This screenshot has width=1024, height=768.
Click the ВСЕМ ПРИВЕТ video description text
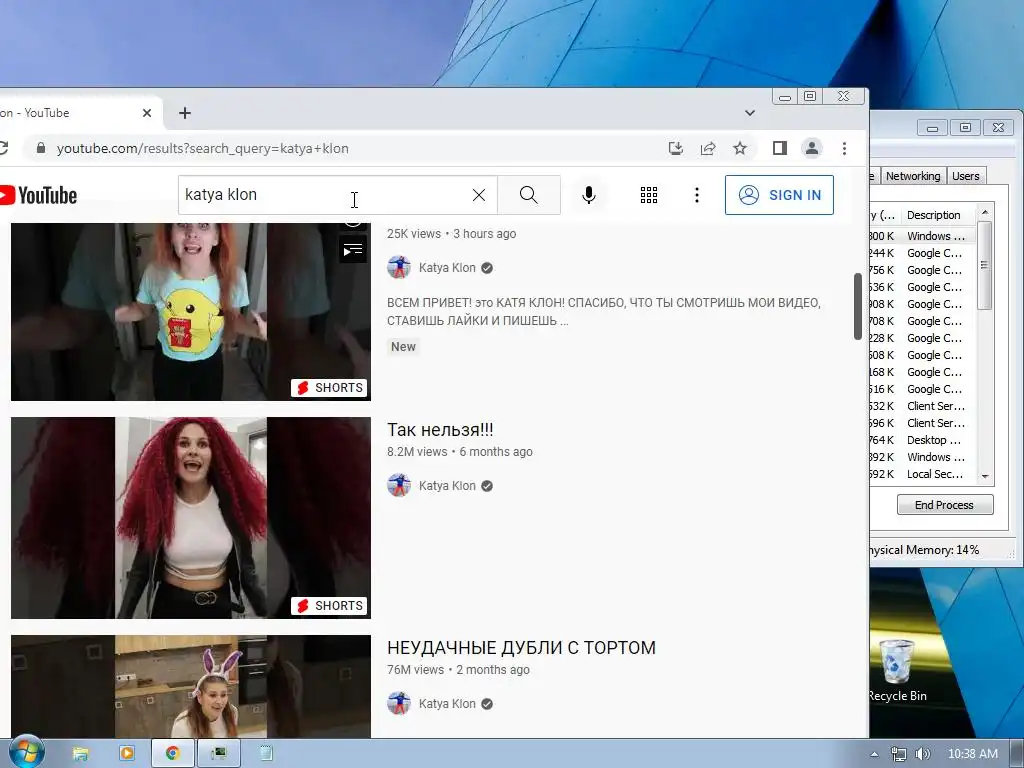pos(603,312)
